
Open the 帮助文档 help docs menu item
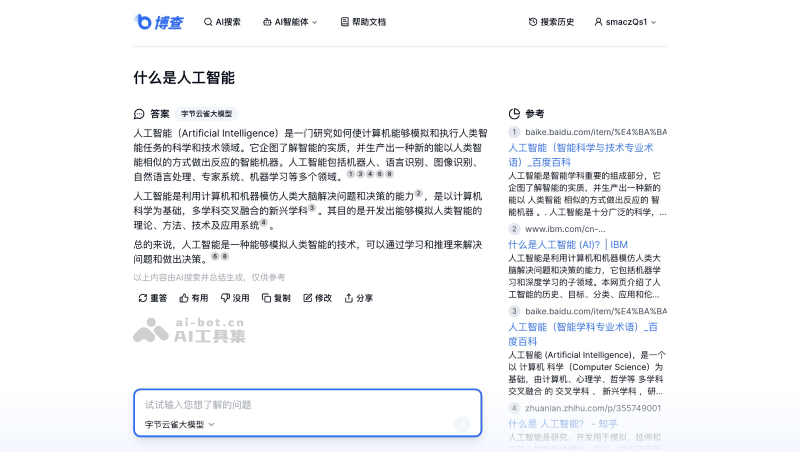(x=363, y=21)
